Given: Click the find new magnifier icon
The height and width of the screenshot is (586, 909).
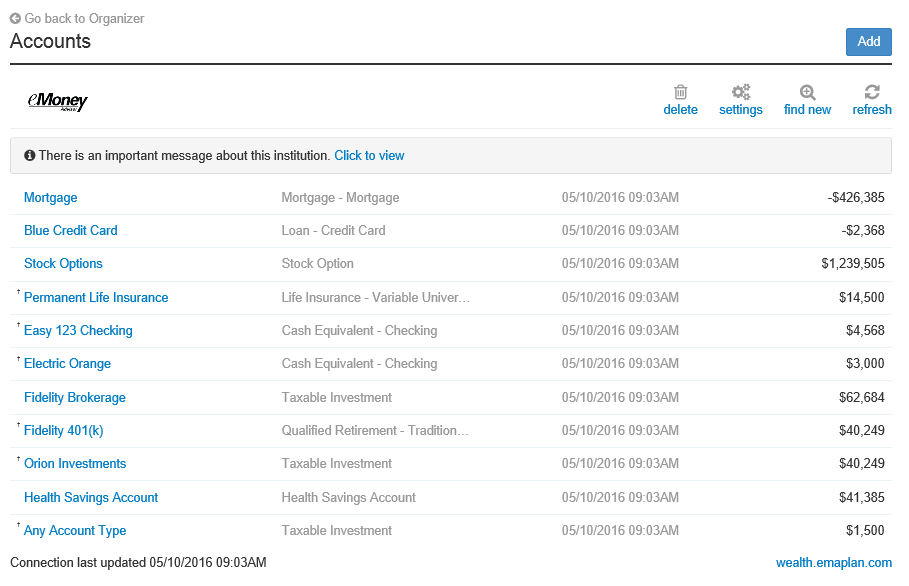Looking at the screenshot, I should (x=807, y=92).
